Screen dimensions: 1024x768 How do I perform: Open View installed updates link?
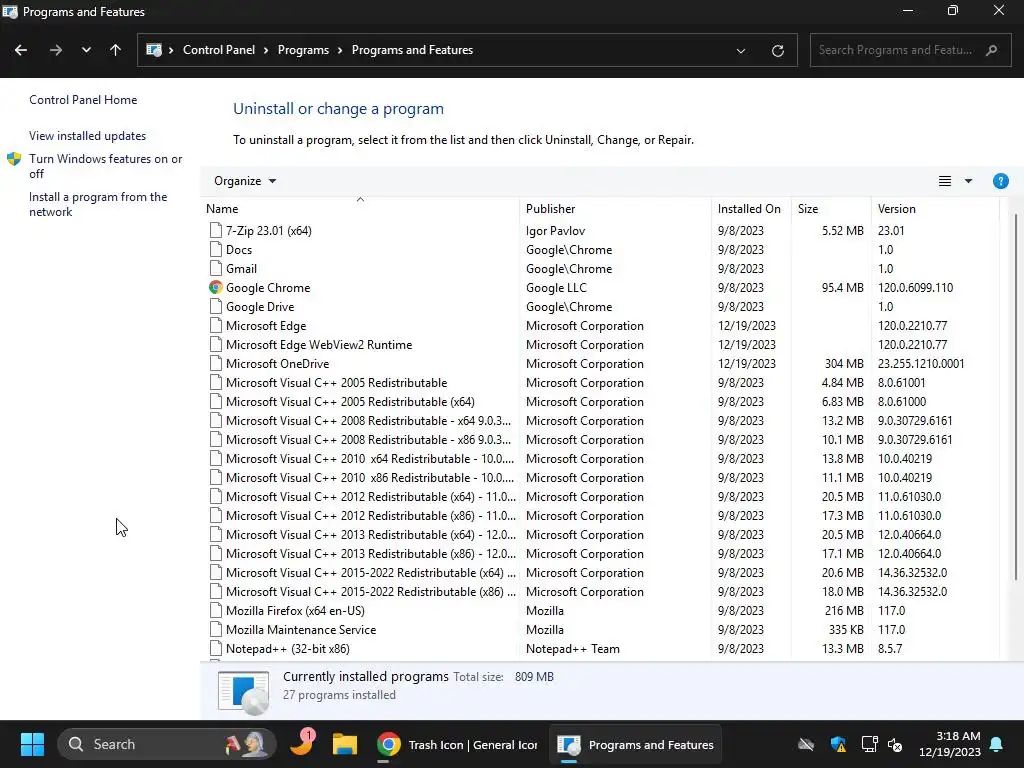pyautogui.click(x=88, y=136)
